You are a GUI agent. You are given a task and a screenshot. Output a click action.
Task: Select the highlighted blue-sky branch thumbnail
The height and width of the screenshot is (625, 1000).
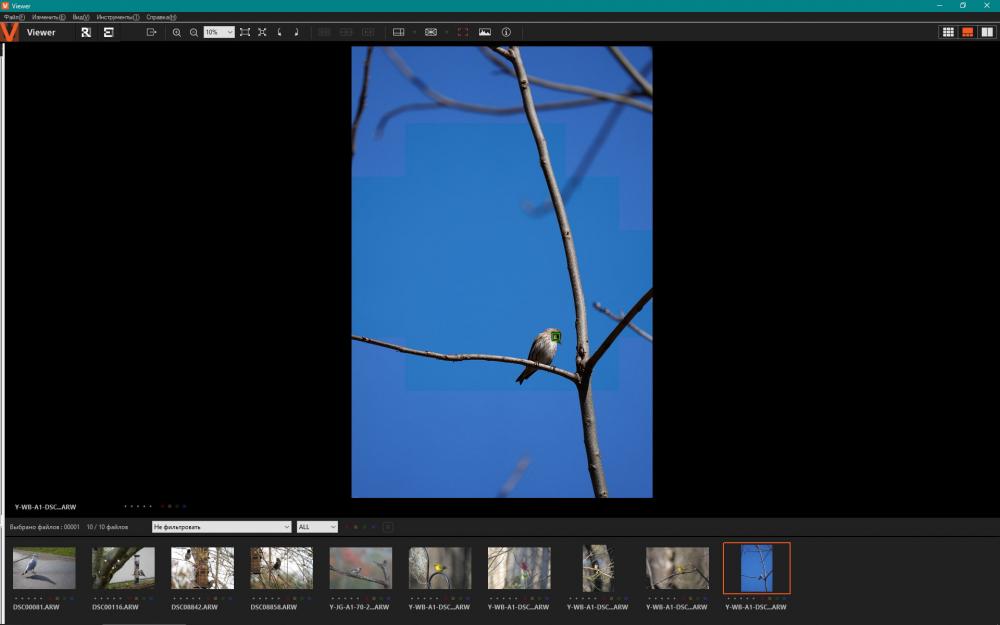pos(756,568)
